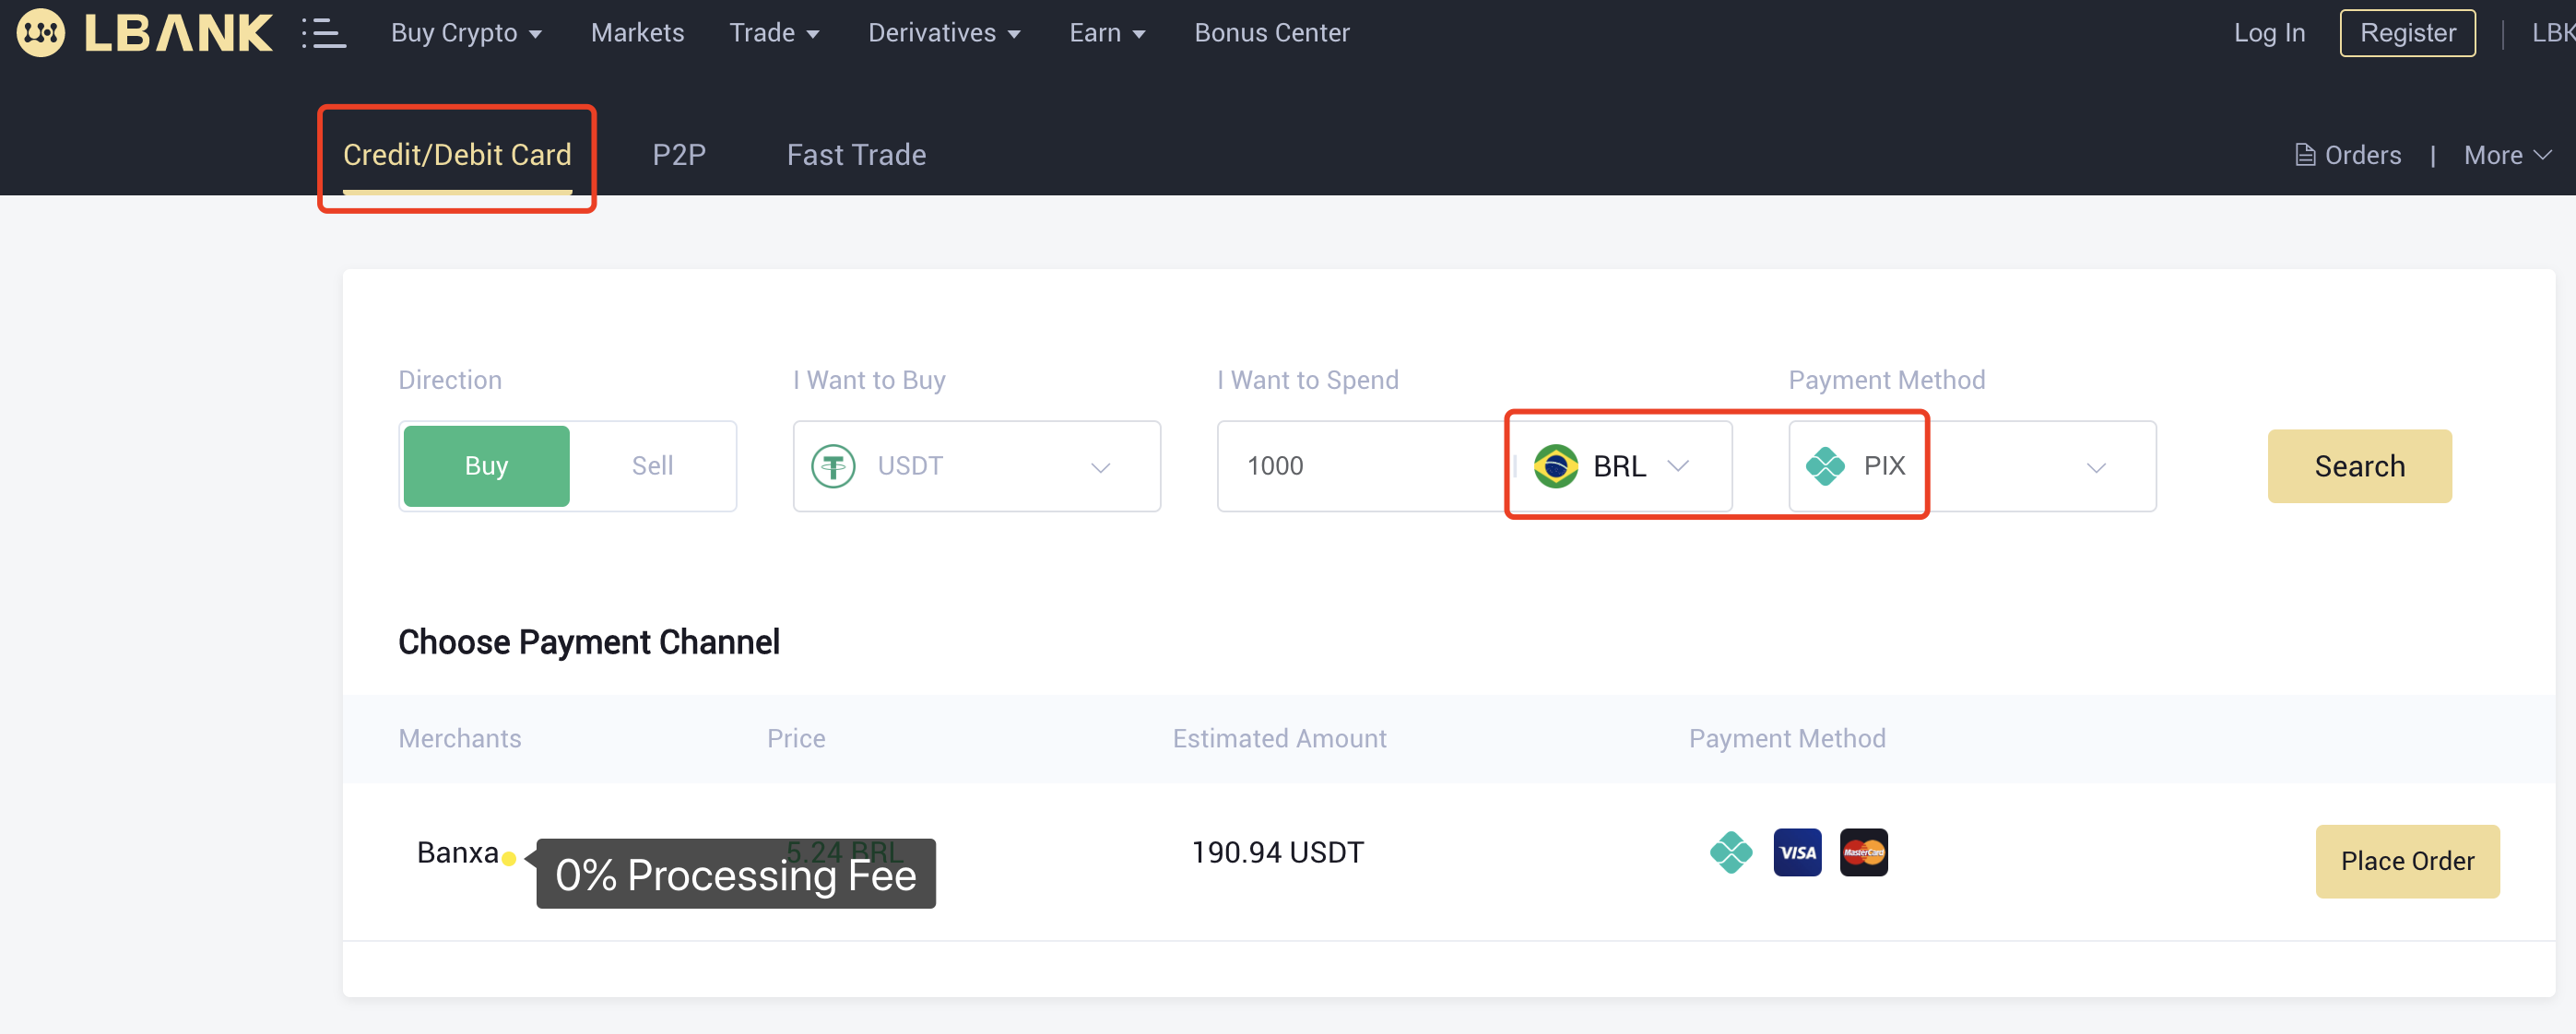
Task: Open the Trade menu
Action: tap(774, 33)
